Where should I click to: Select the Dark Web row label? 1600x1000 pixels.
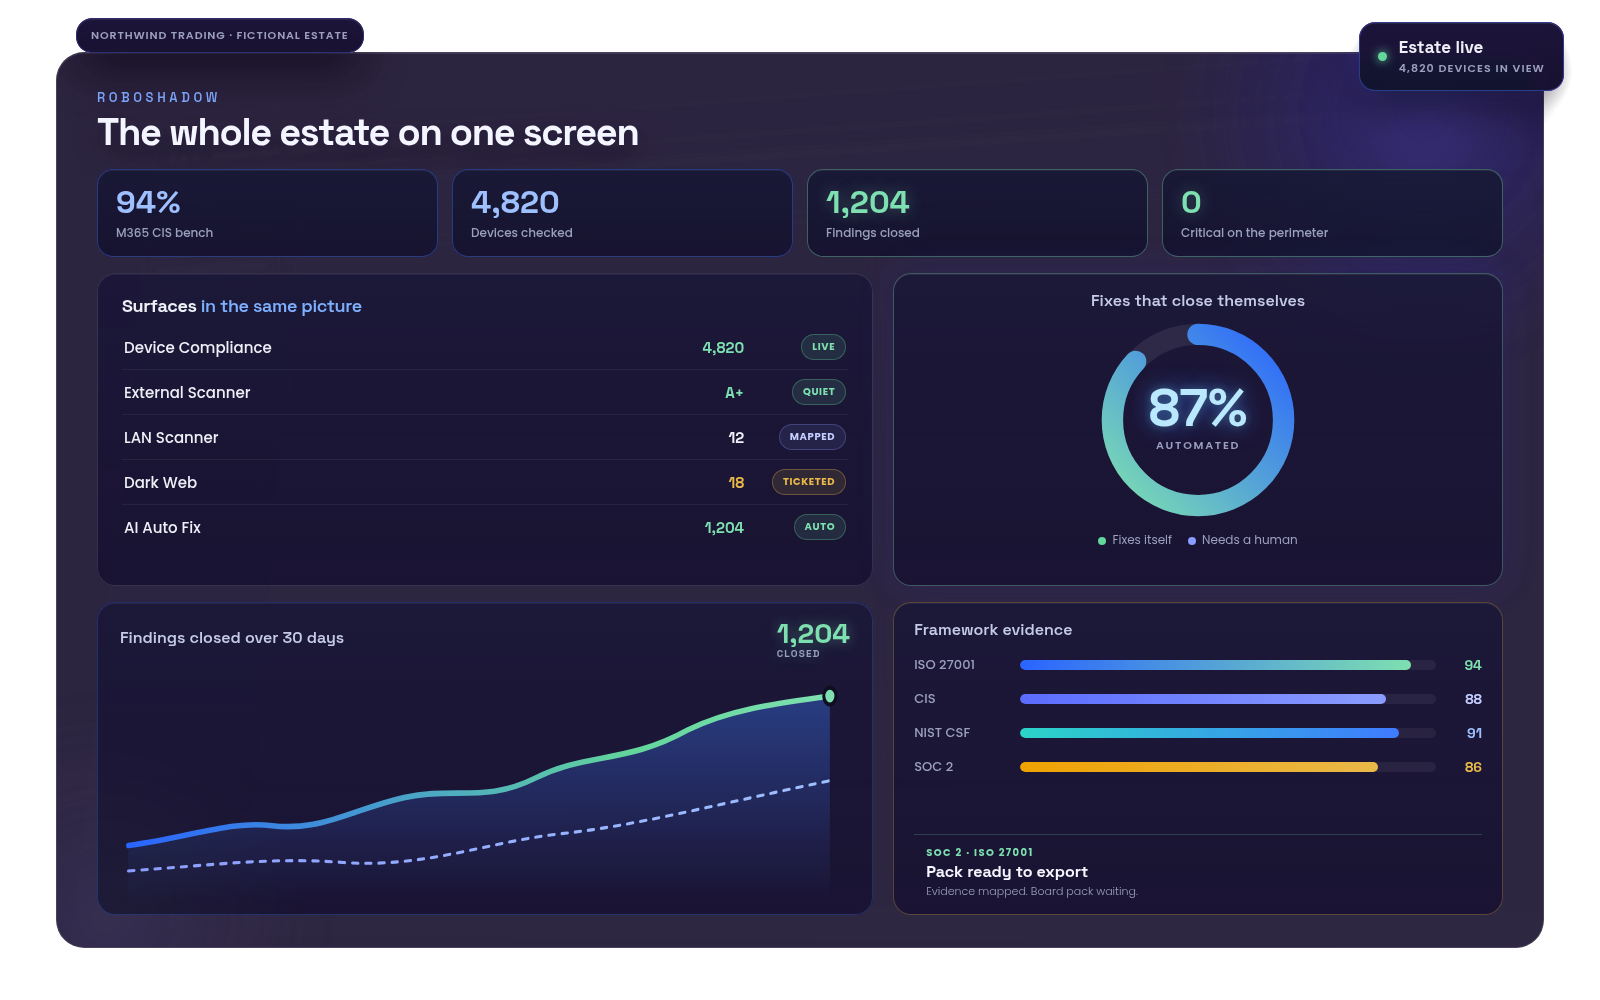click(160, 483)
